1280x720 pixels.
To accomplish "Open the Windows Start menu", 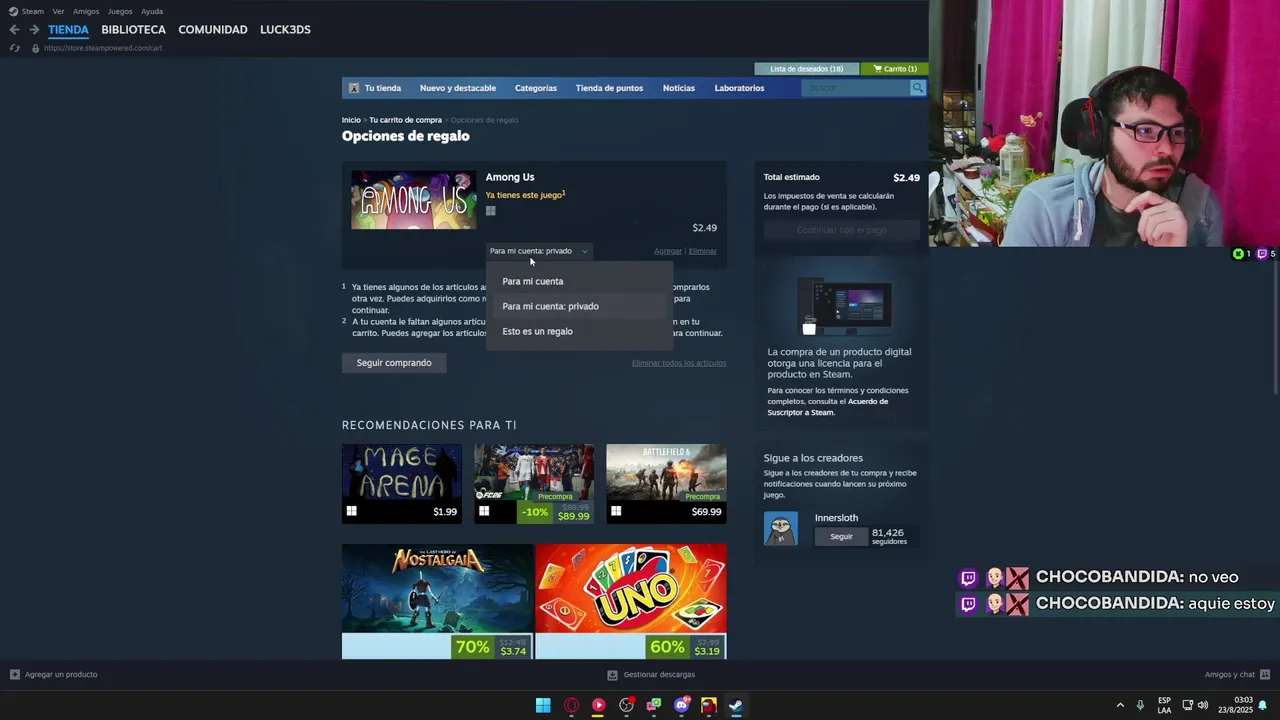I will (x=543, y=705).
